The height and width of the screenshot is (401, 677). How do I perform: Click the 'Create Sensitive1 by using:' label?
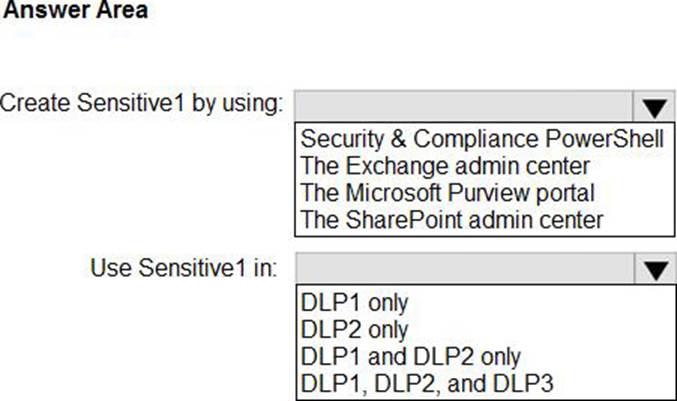click(x=142, y=103)
